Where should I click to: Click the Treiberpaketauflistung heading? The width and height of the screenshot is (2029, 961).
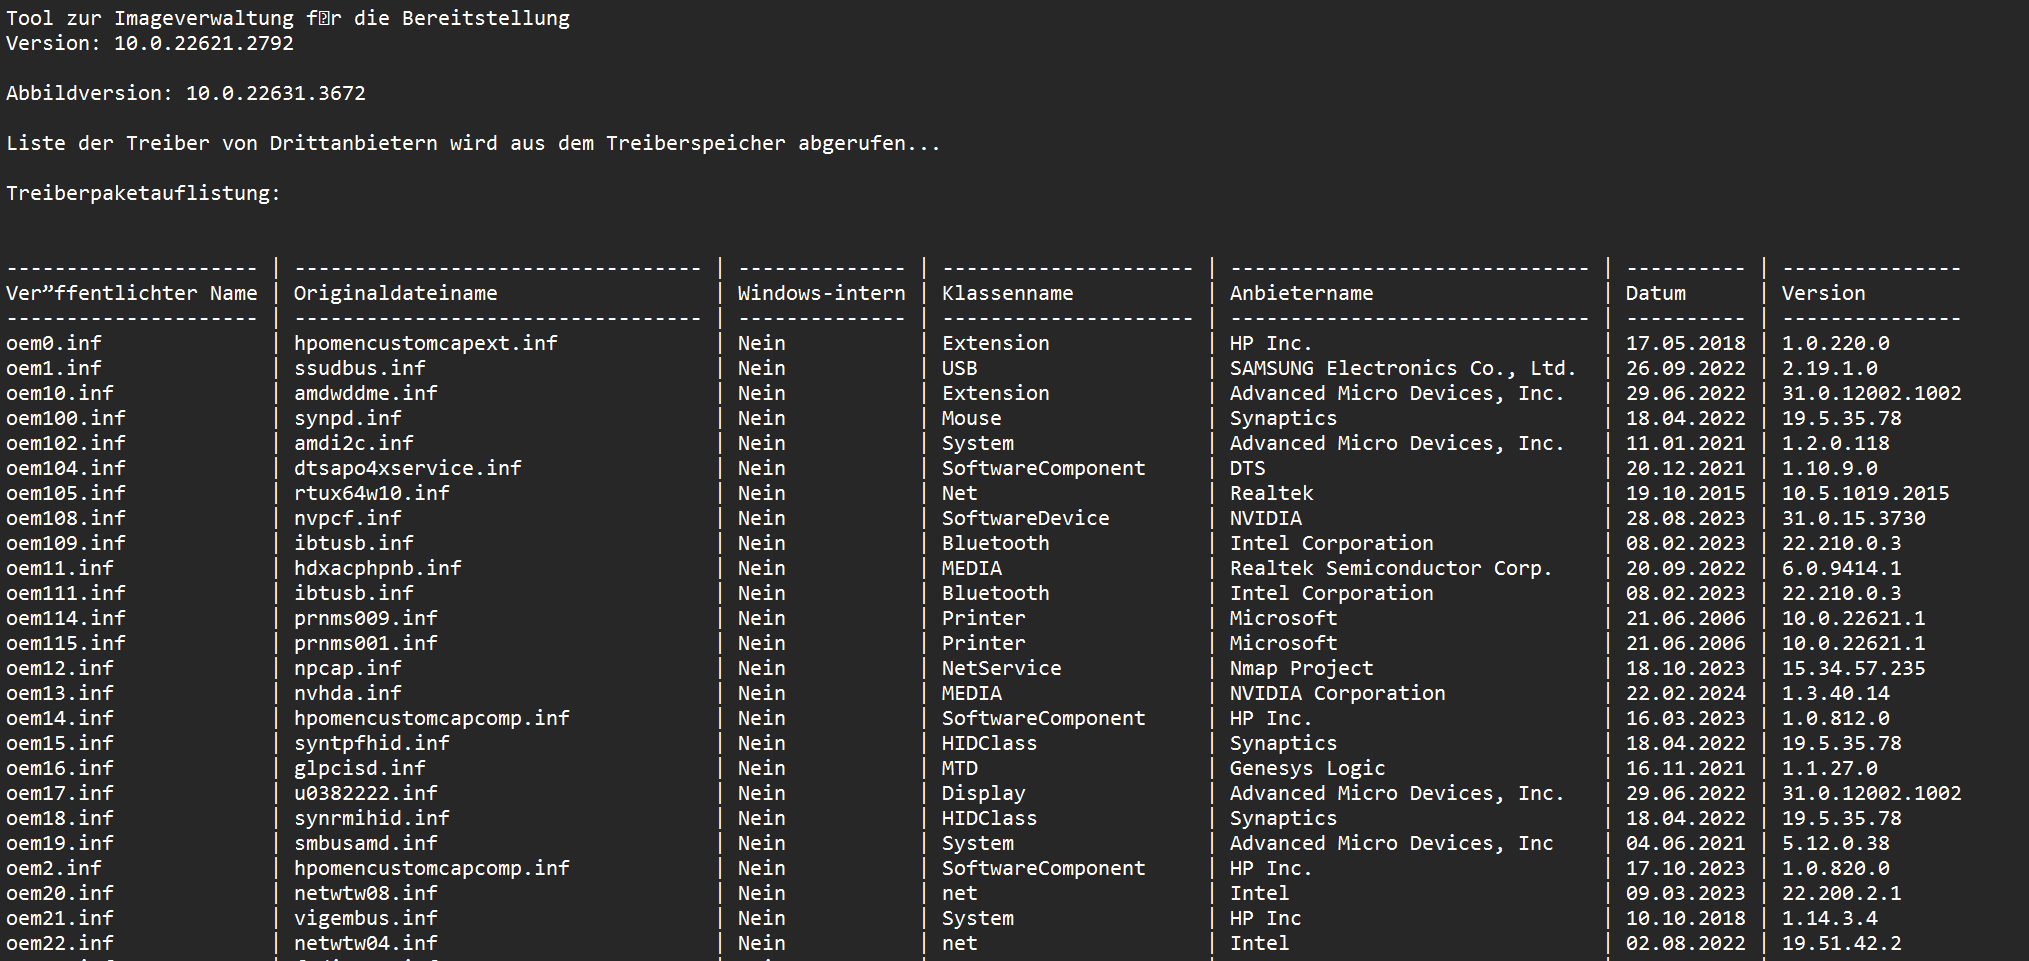coord(143,193)
